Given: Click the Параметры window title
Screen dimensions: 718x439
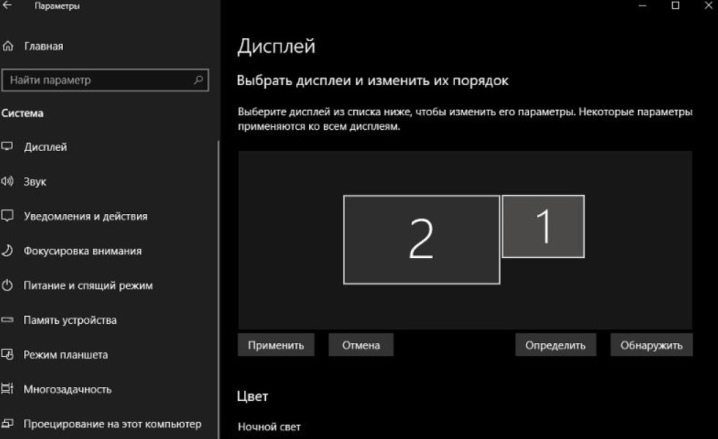Looking at the screenshot, I should 57,6.
